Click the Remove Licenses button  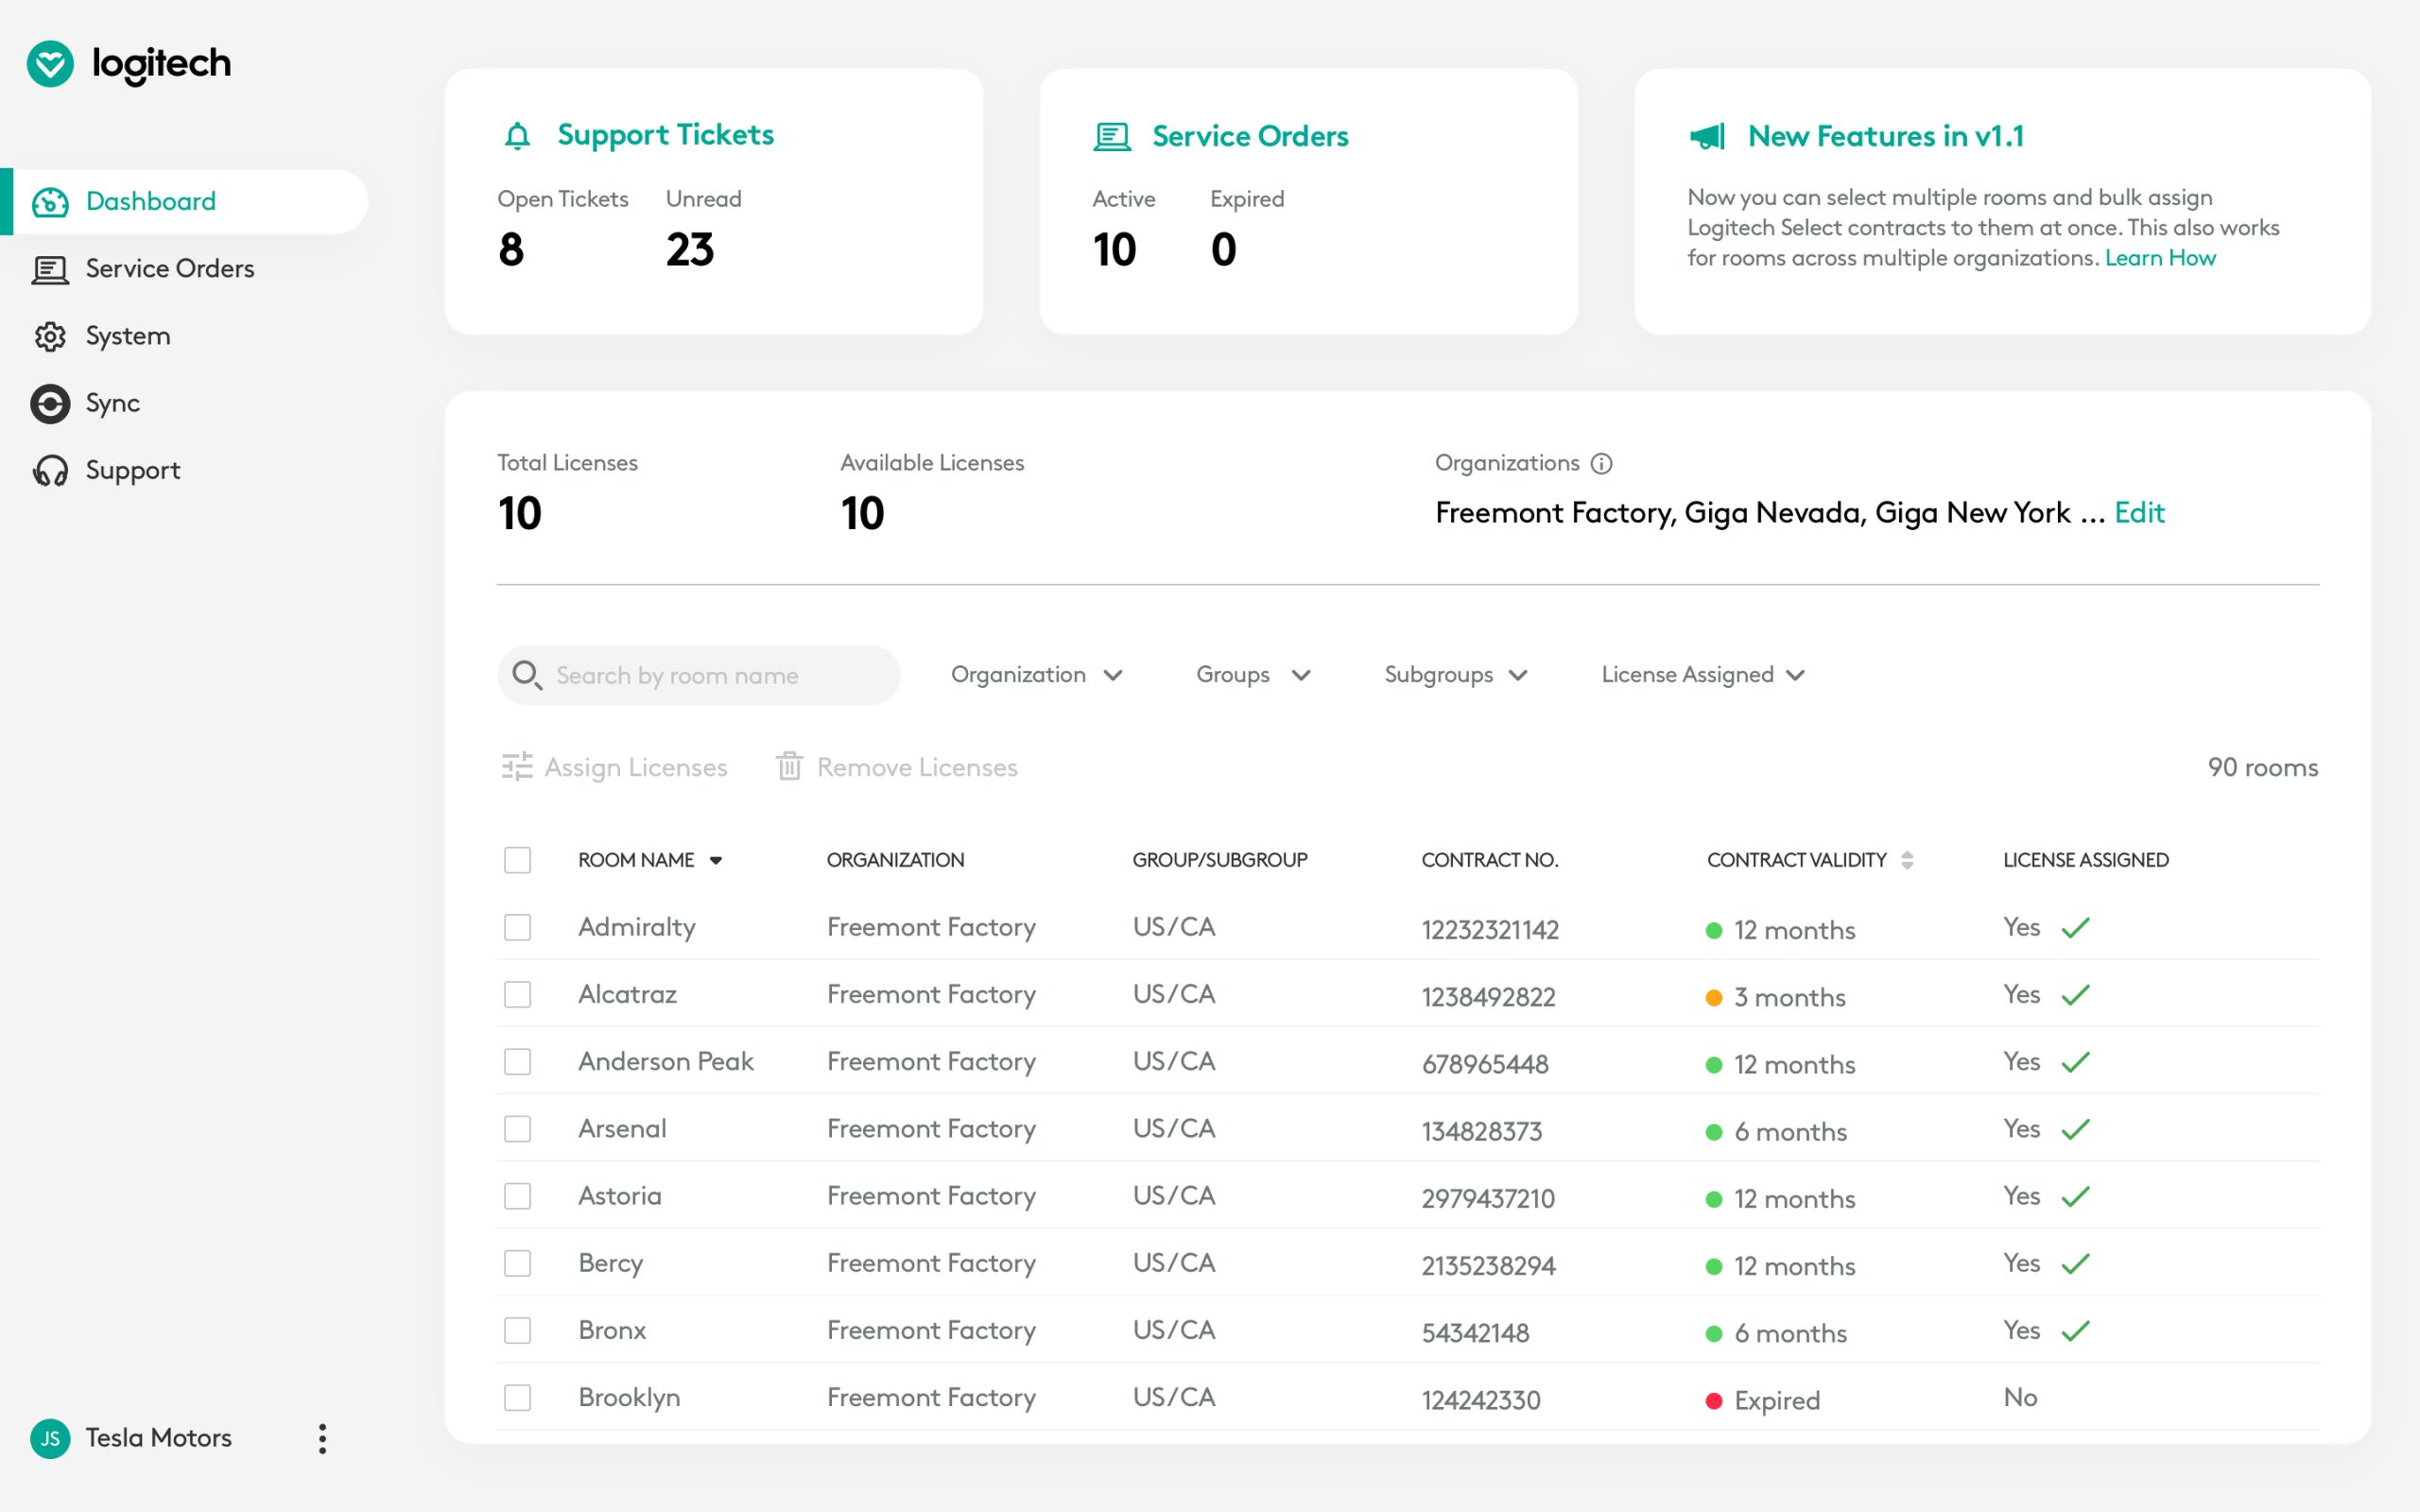click(x=897, y=767)
